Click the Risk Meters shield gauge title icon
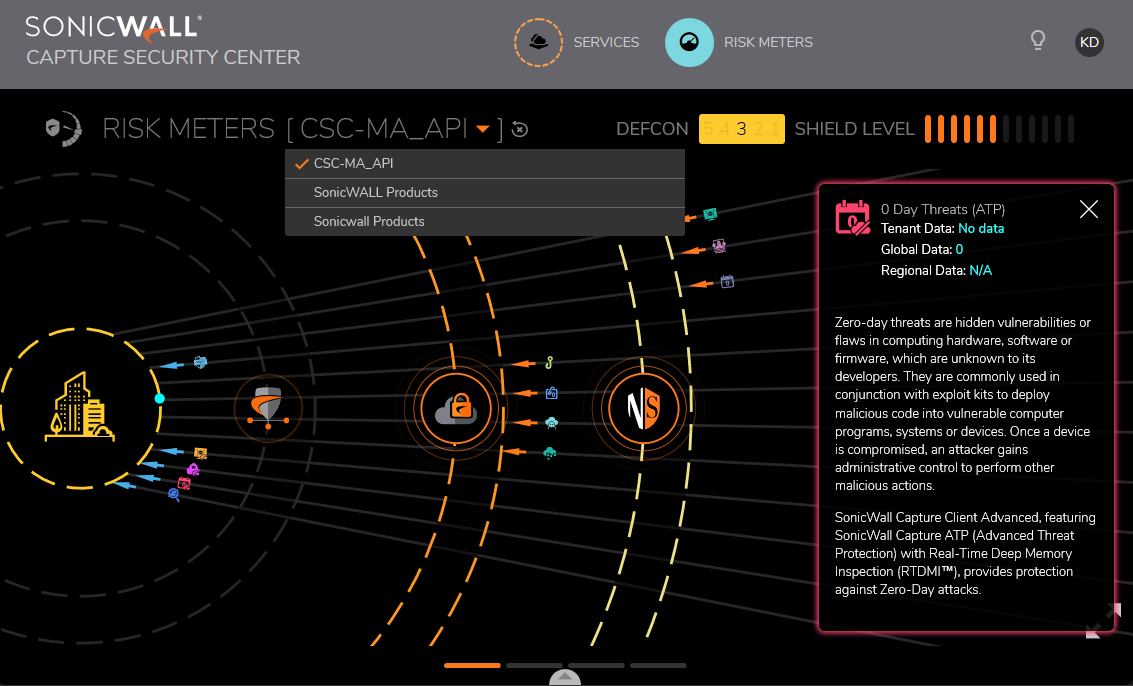1133x686 pixels. pos(64,129)
